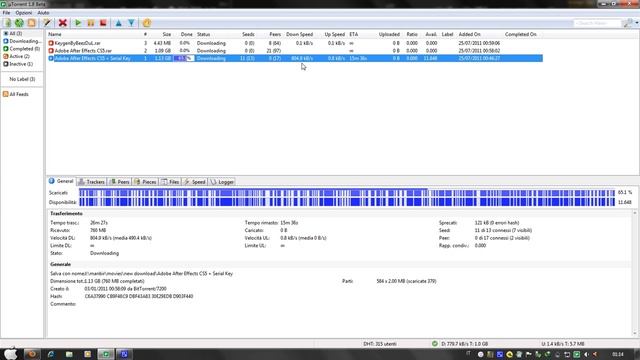Open the search provider dropdown arrow
The image size is (640, 360).
click(636, 23)
